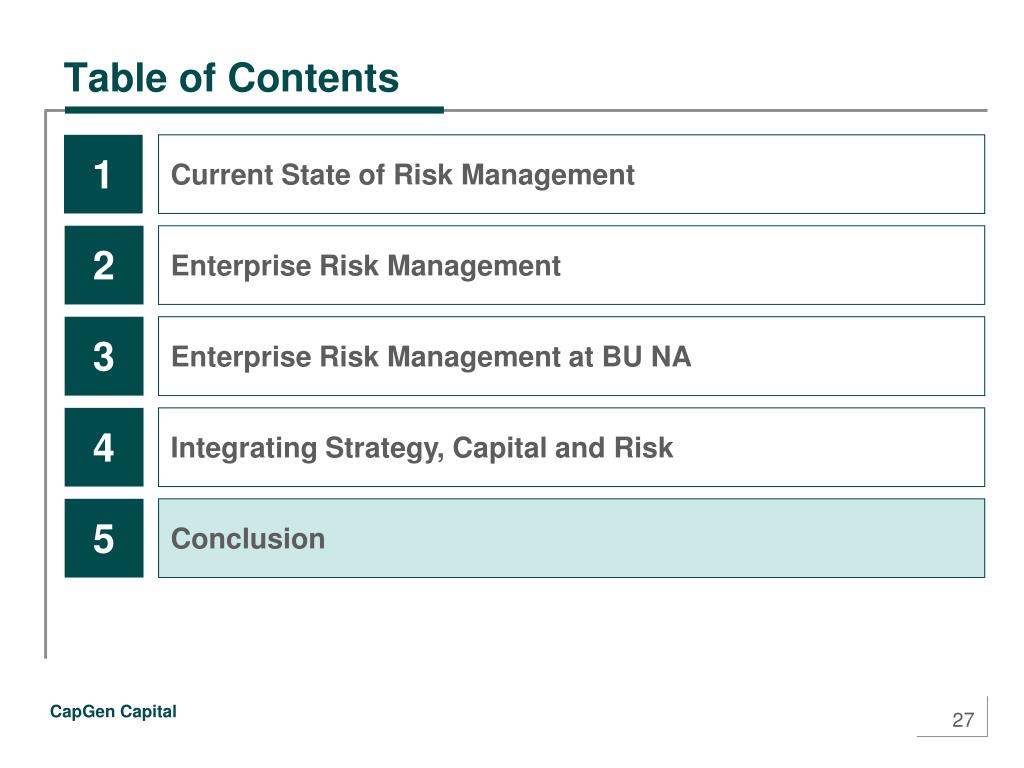The width and height of the screenshot is (1024, 768).
Task: Click the number 4 section box
Action: pos(103,447)
